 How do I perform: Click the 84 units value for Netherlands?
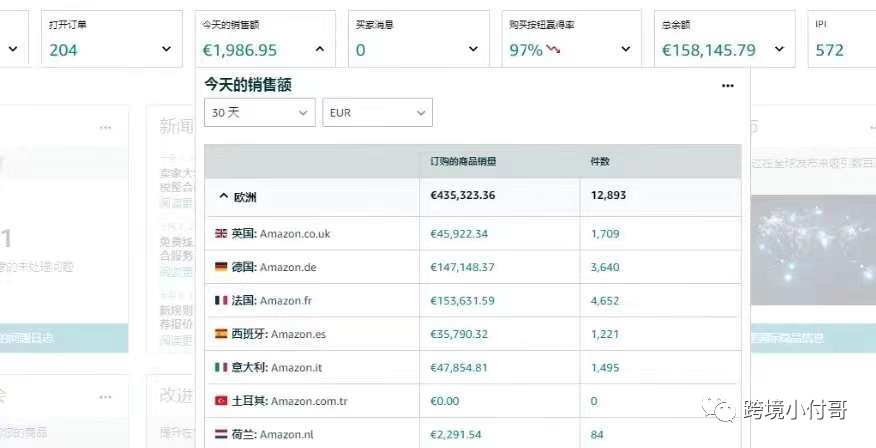pos(597,434)
